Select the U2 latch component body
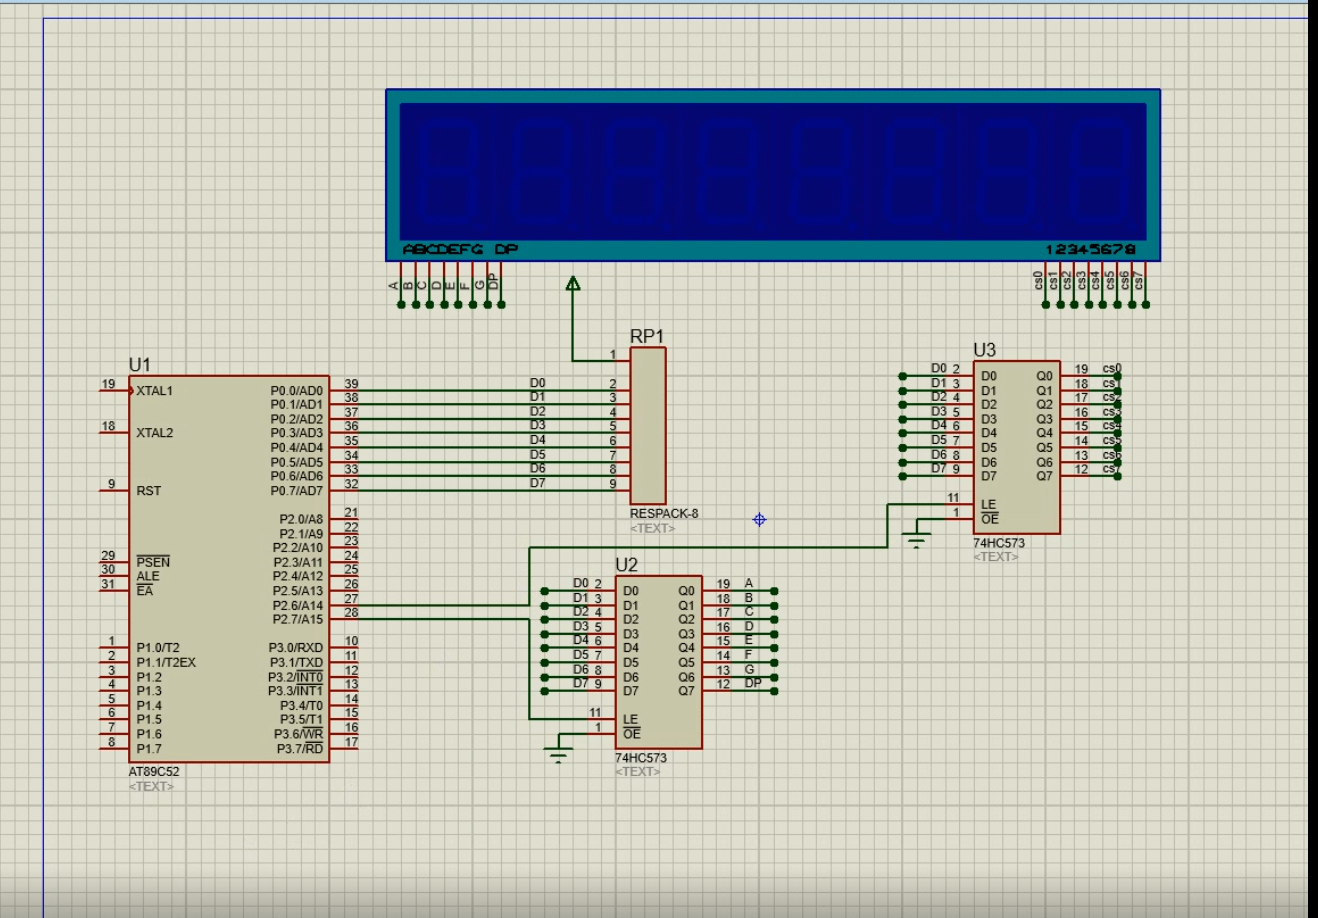 tap(658, 662)
